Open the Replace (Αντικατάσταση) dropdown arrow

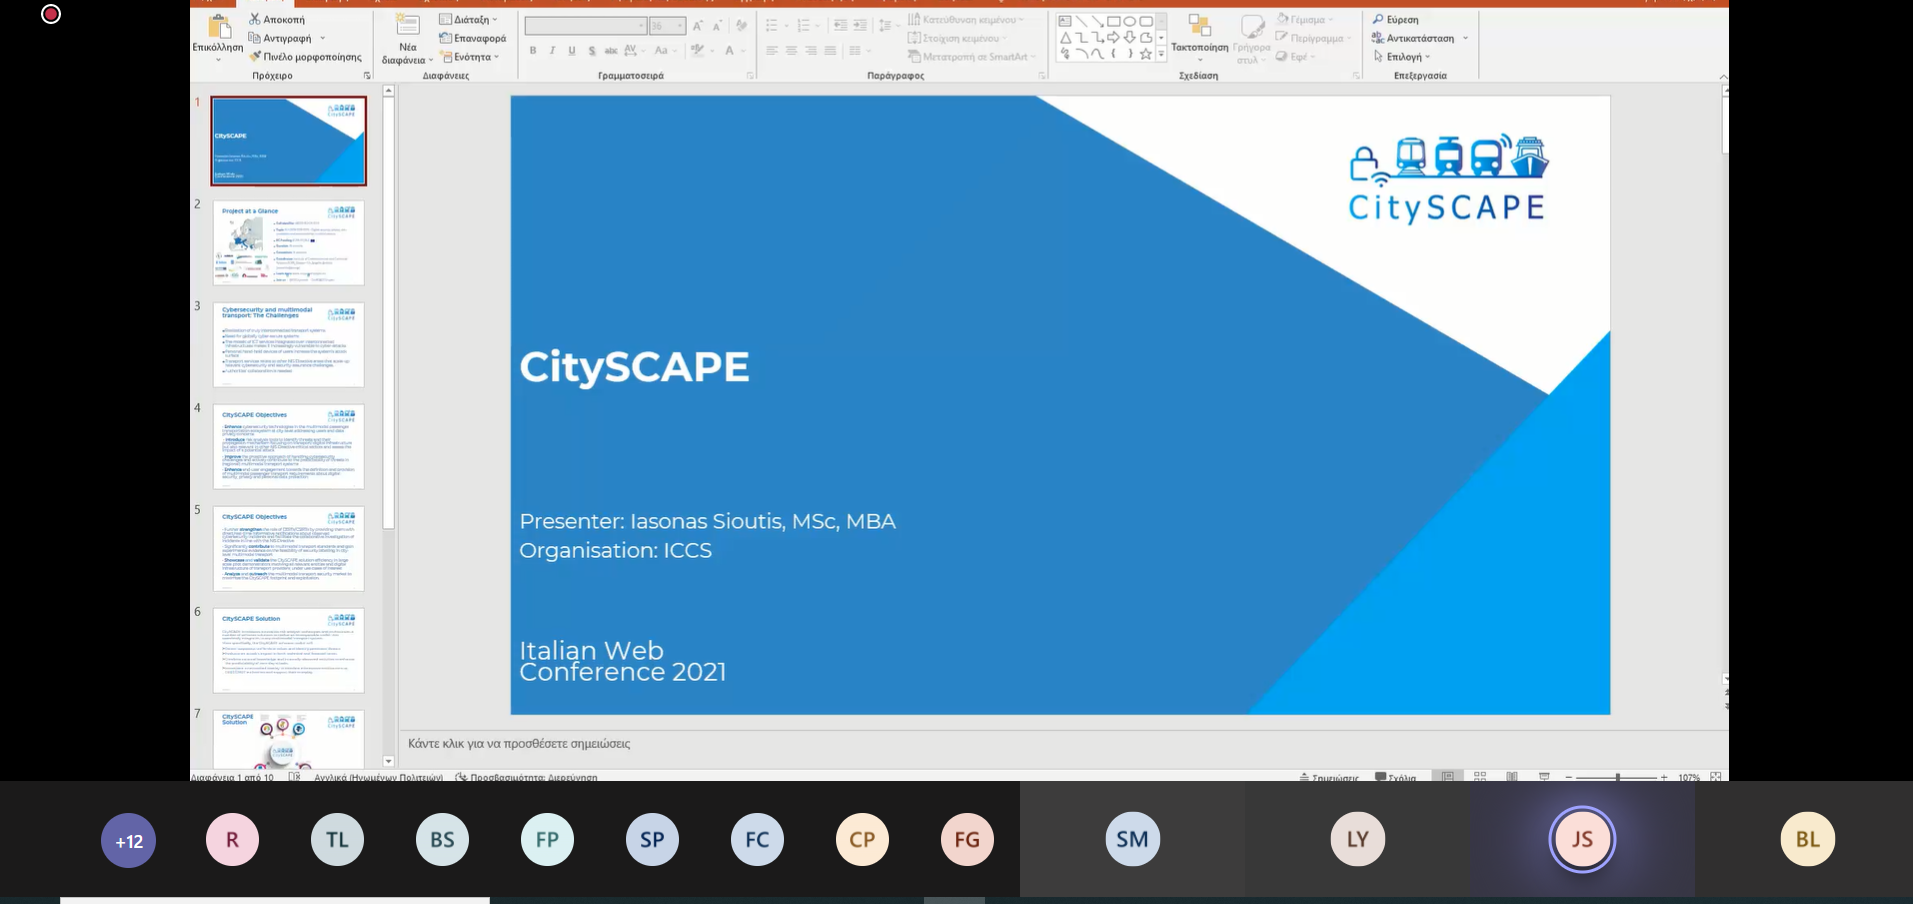point(1465,38)
